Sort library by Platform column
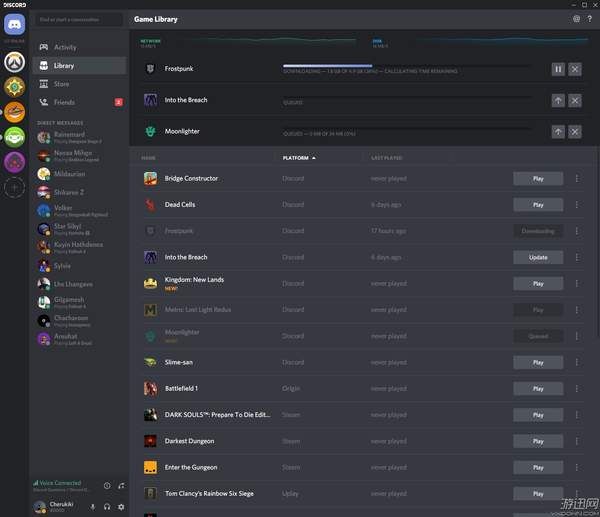The image size is (600, 517). pos(299,158)
